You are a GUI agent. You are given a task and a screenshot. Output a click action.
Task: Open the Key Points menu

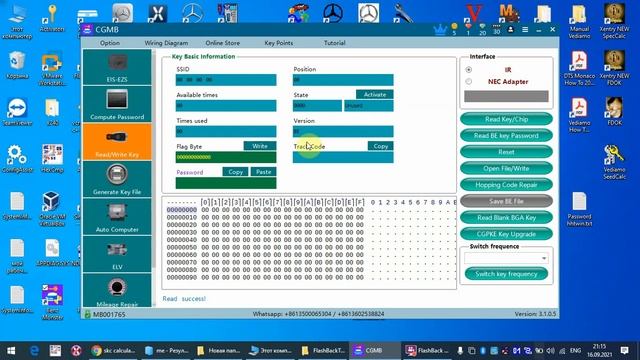pyautogui.click(x=278, y=43)
